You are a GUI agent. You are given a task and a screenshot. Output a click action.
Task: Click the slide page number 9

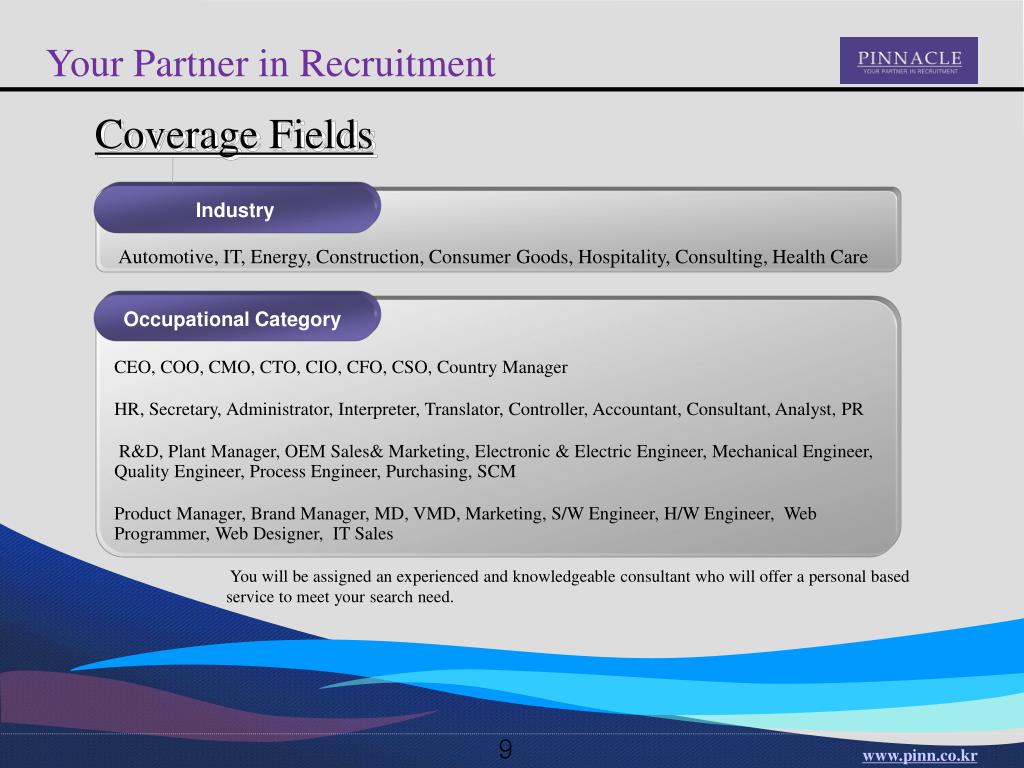pyautogui.click(x=505, y=749)
